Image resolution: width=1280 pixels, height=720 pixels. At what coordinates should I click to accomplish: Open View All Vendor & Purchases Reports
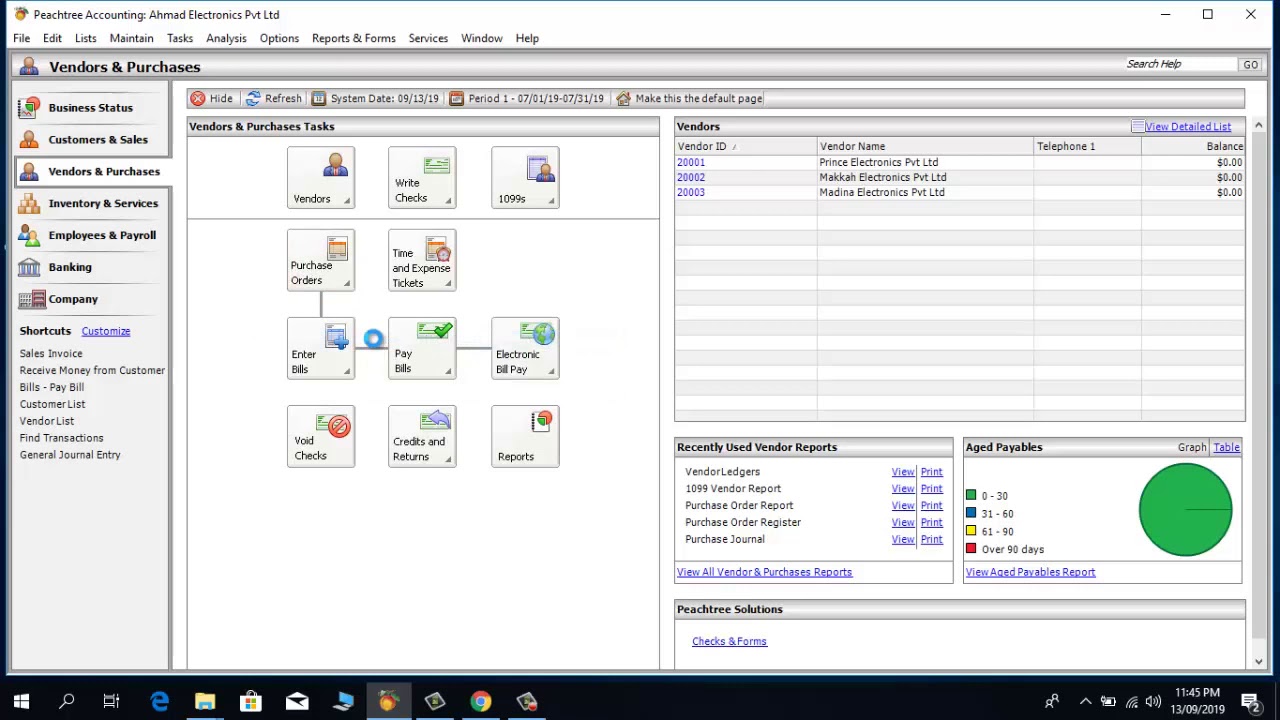(x=764, y=572)
